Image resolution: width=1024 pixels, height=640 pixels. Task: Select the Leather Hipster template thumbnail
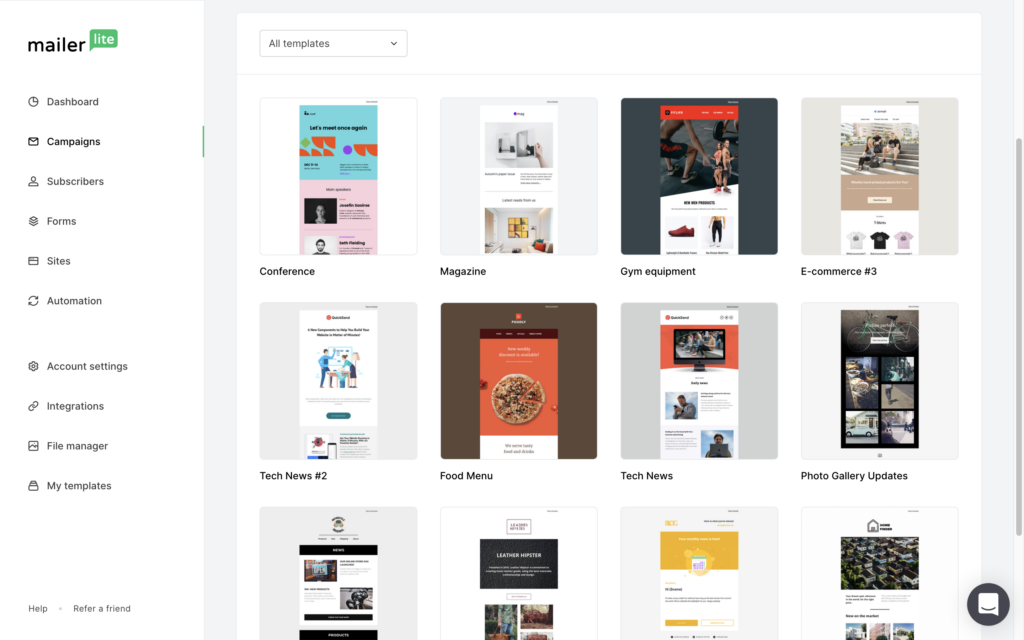click(519, 573)
